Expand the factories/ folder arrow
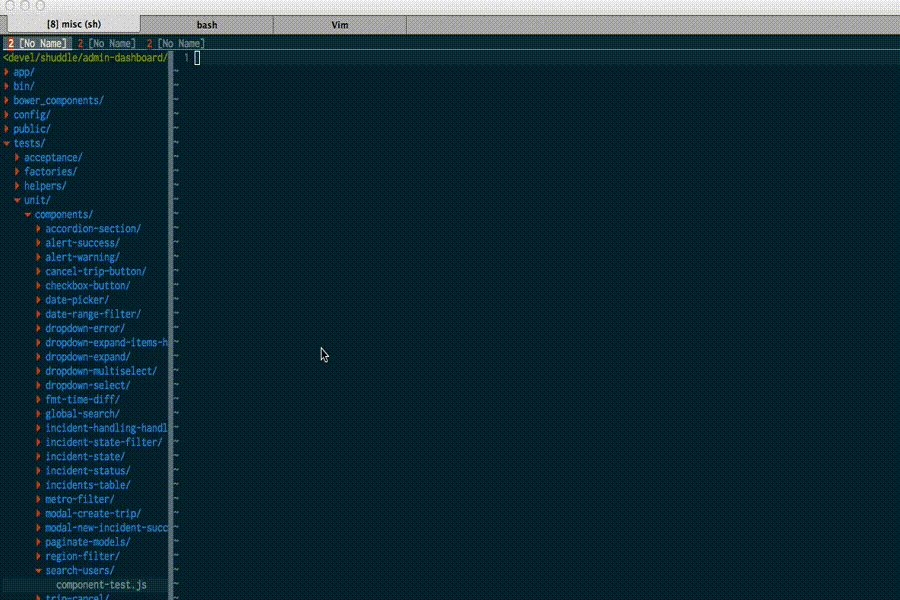This screenshot has width=900, height=600. point(17,172)
